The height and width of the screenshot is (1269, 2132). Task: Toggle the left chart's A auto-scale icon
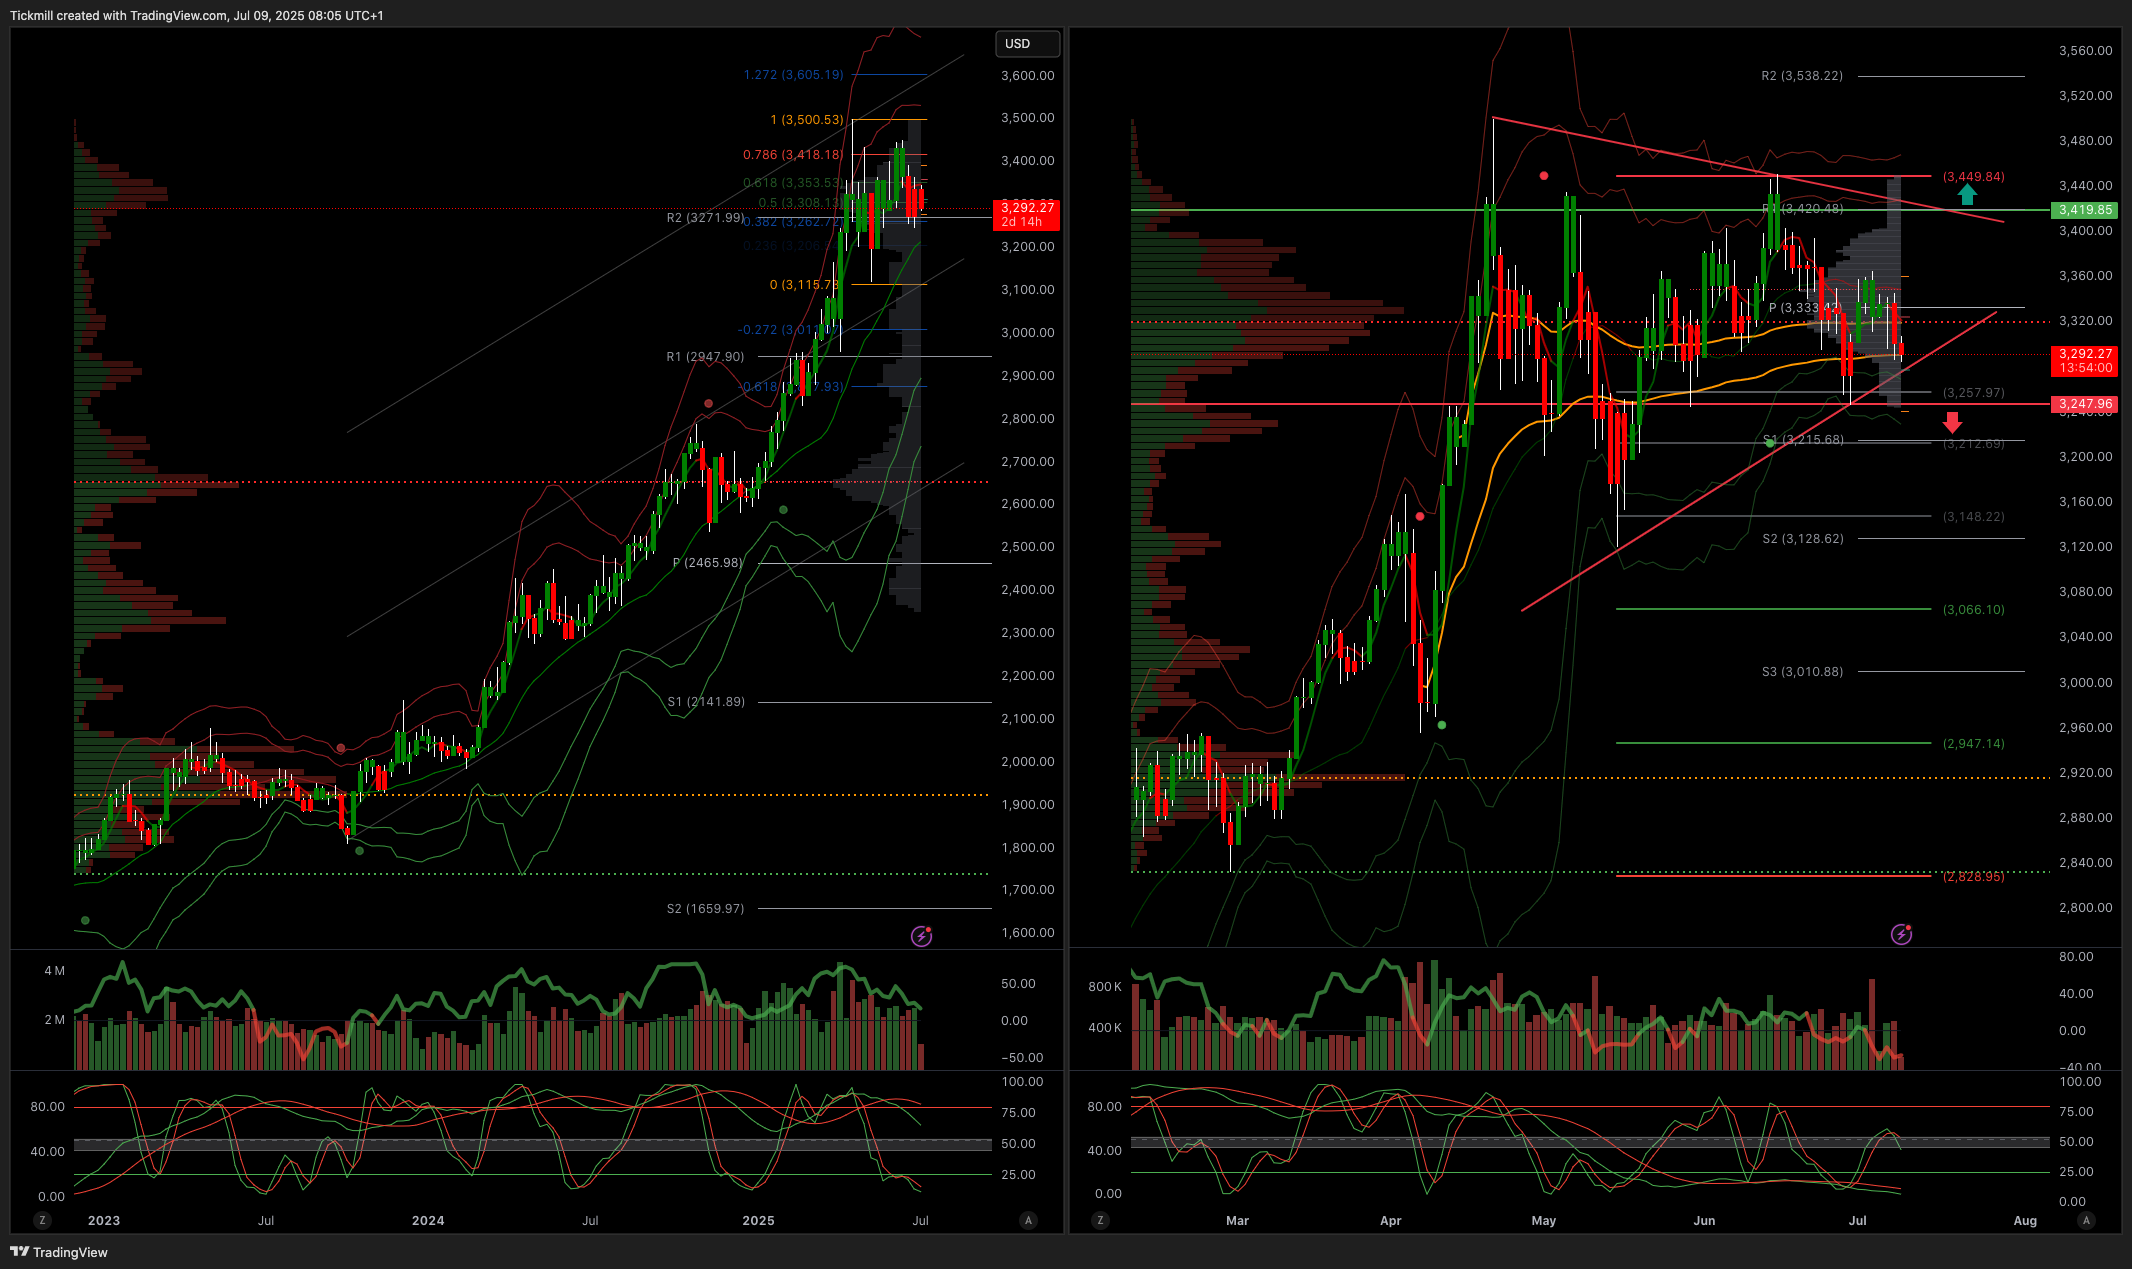(x=1028, y=1220)
